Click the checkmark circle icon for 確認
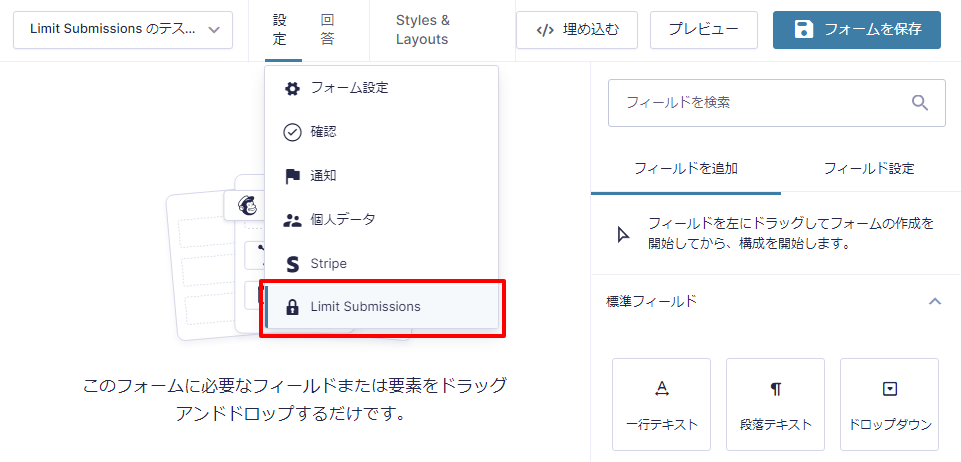Image resolution: width=961 pixels, height=462 pixels. coord(292,132)
